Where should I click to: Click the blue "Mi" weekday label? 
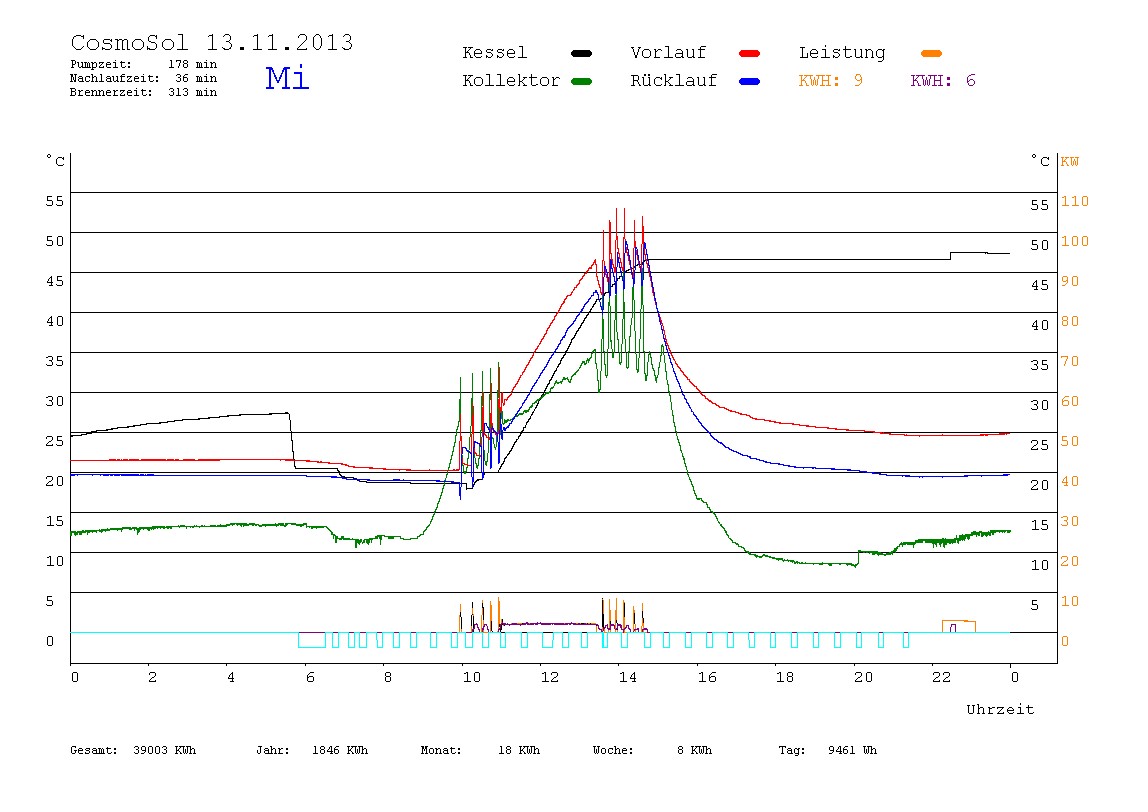point(287,78)
